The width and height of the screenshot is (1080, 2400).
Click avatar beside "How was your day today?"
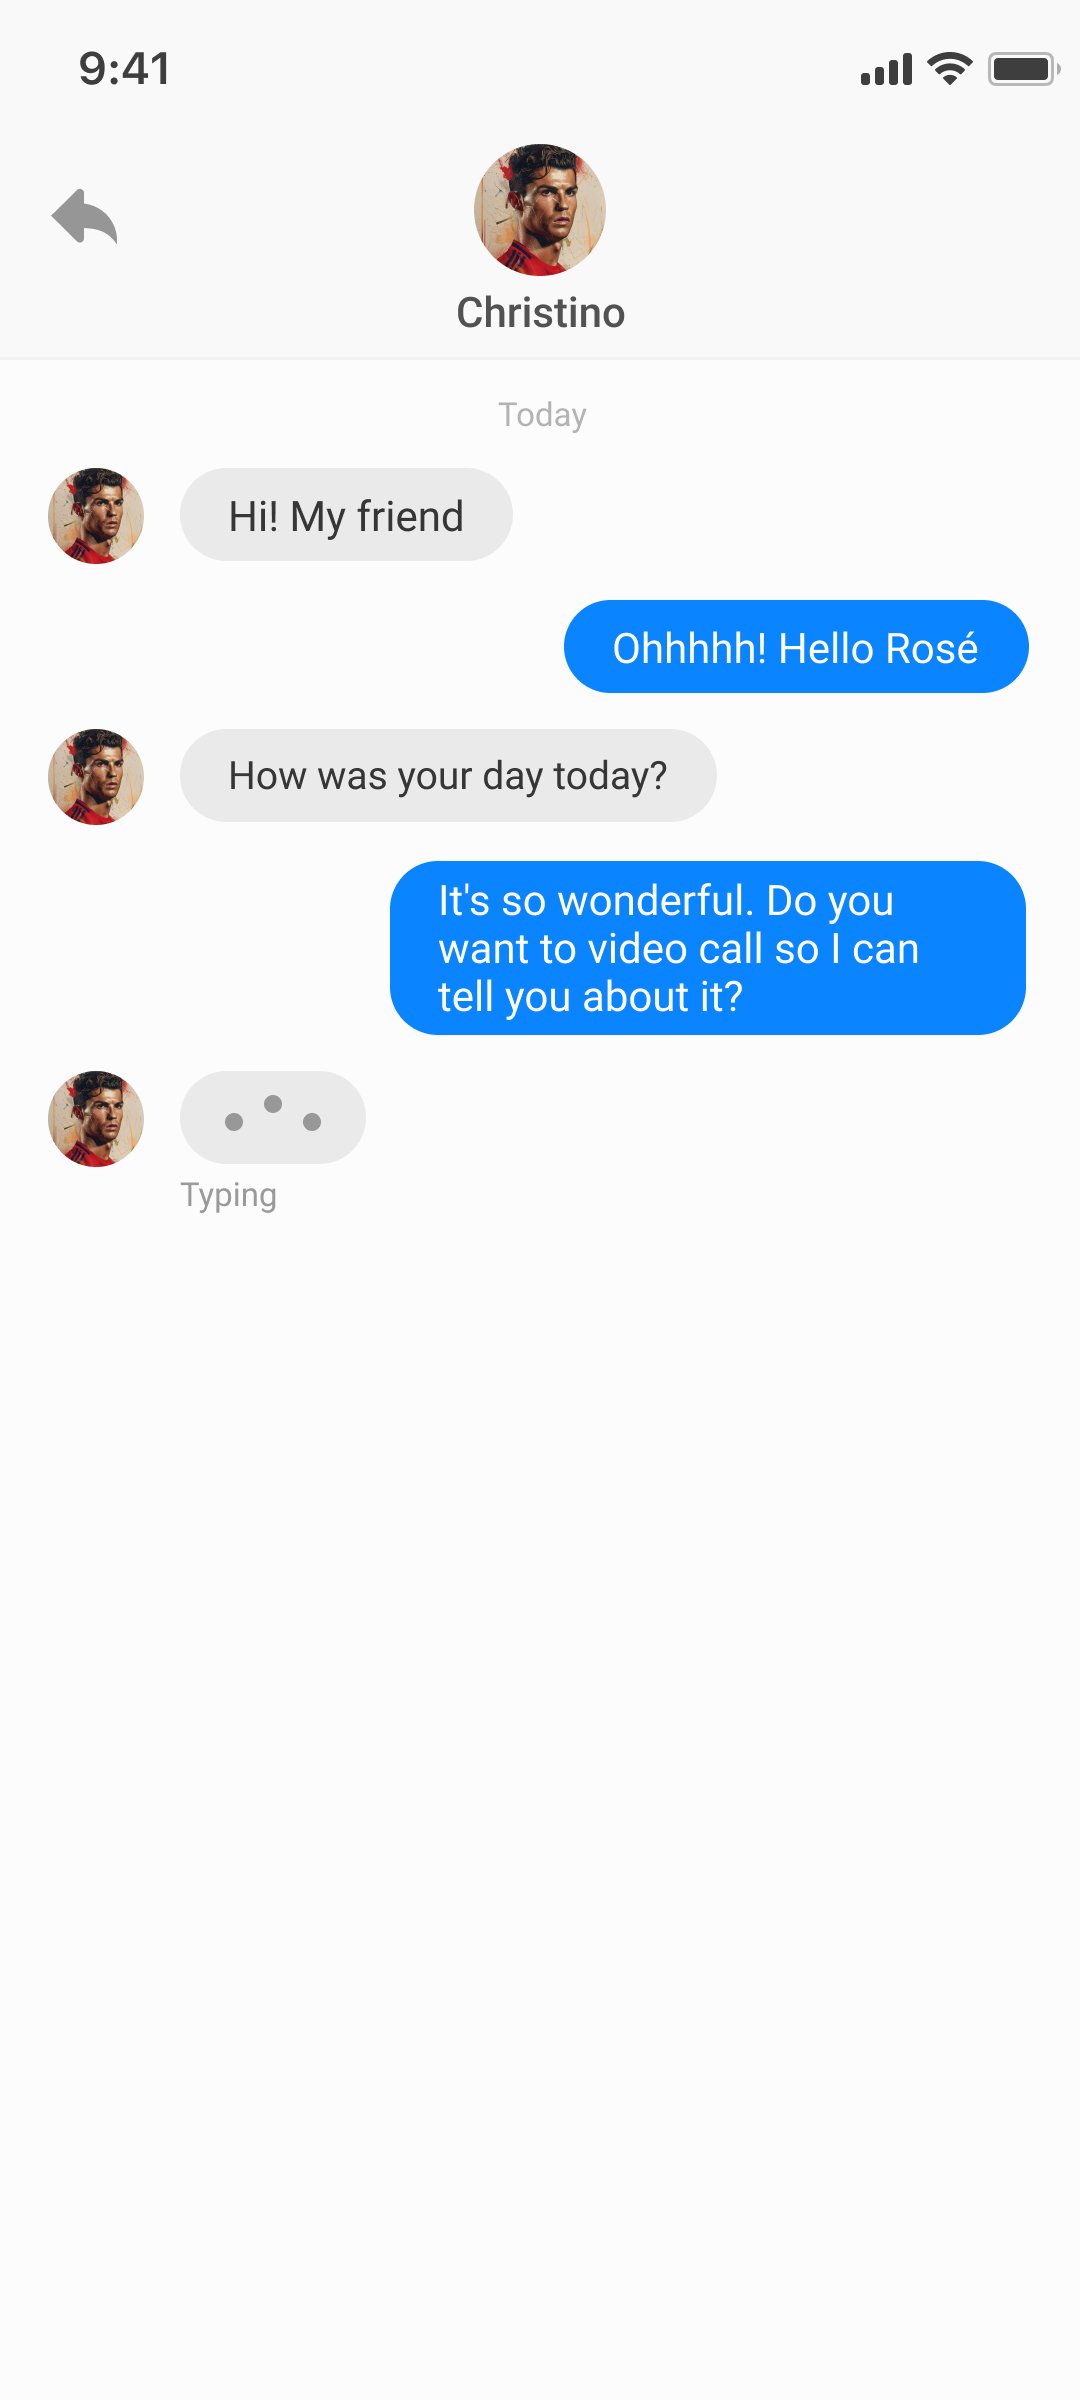[x=96, y=777]
